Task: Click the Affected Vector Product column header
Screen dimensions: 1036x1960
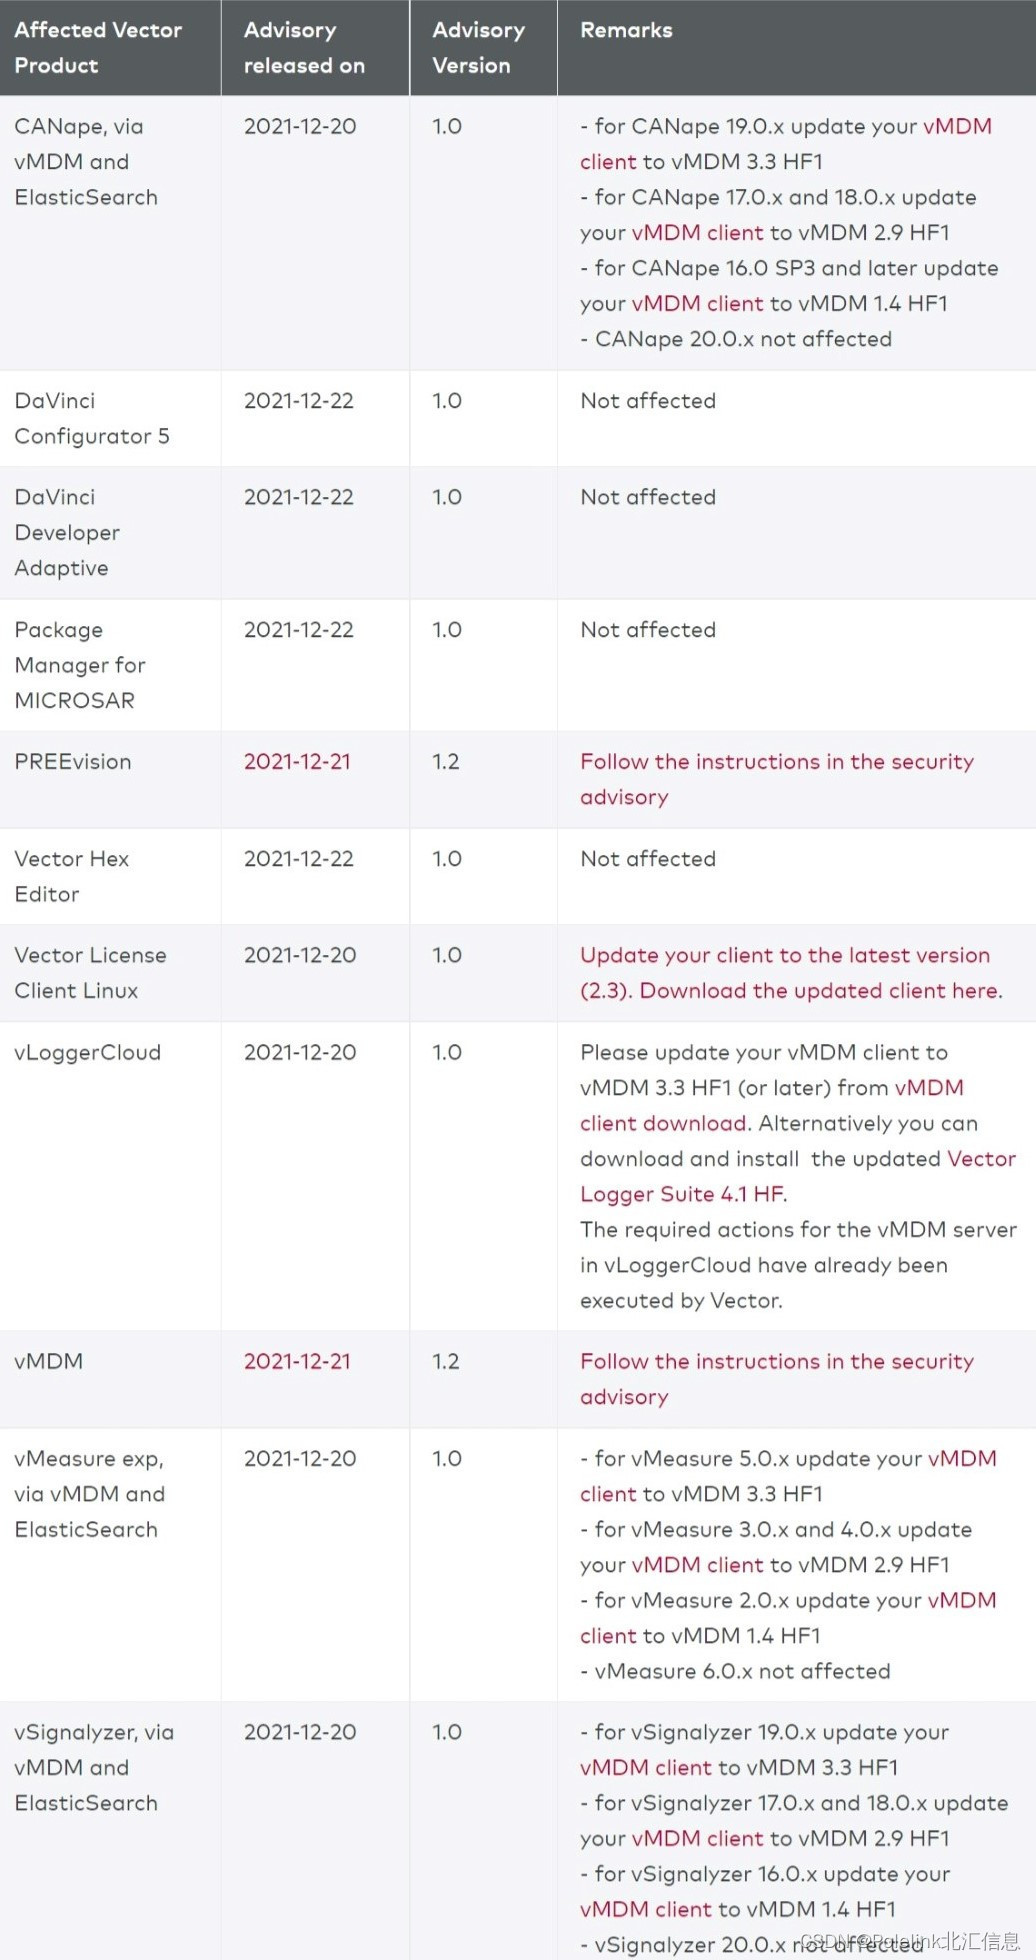Action: (110, 48)
